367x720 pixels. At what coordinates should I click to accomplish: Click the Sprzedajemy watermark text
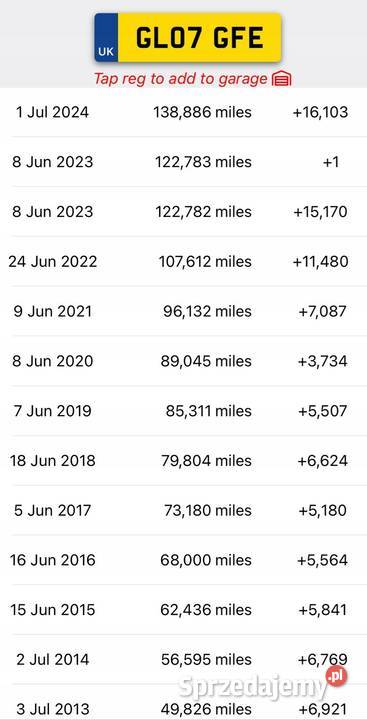[x=253, y=687]
